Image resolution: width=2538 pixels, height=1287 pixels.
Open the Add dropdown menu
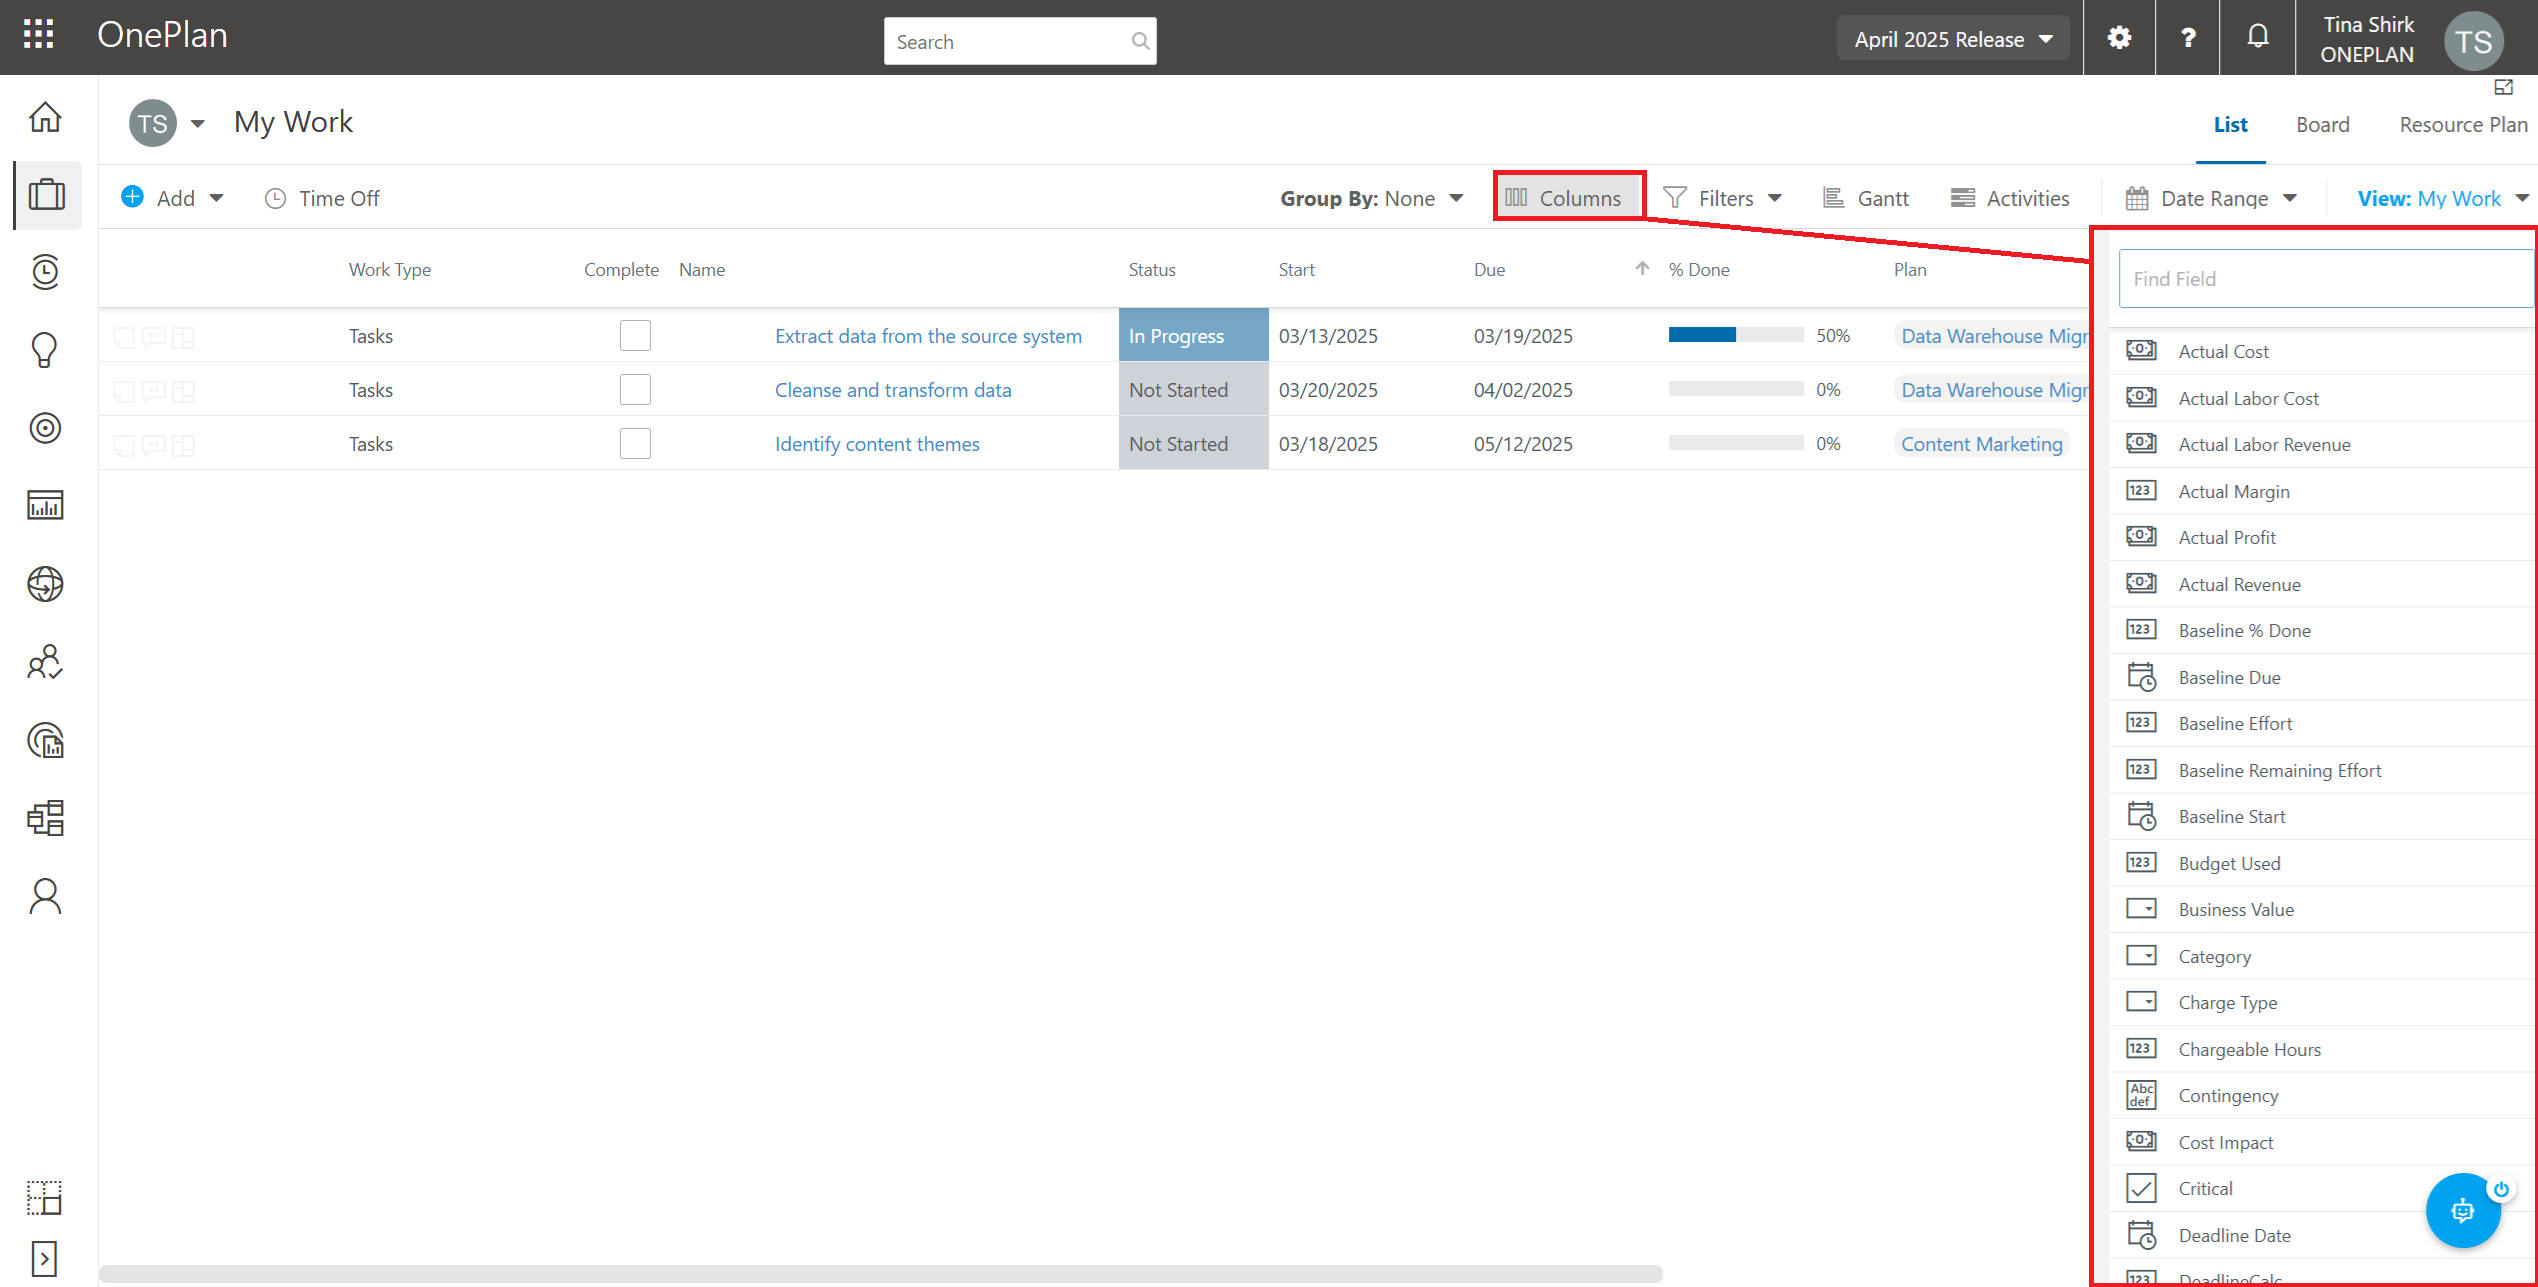(x=172, y=198)
